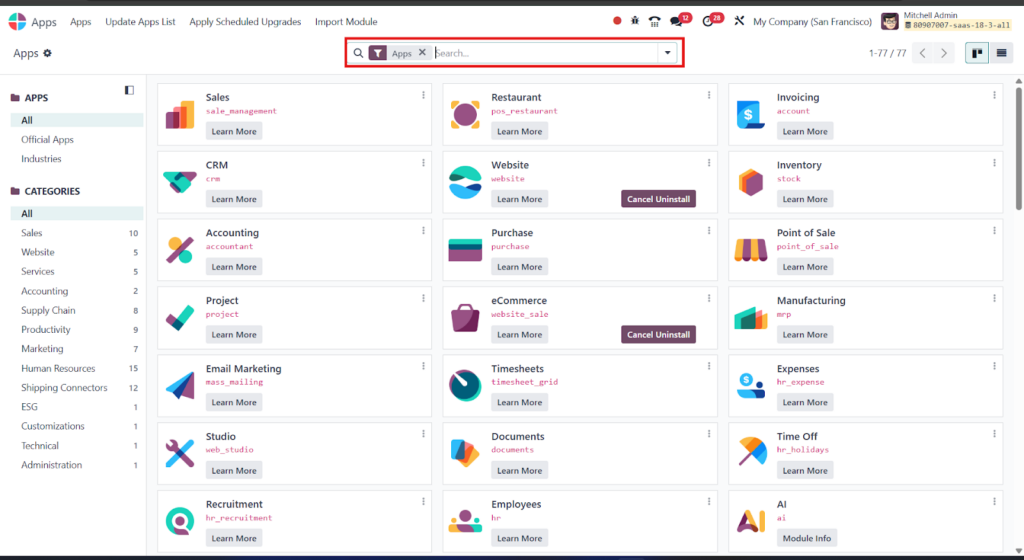Click the CRM handshake icon

[x=180, y=182]
